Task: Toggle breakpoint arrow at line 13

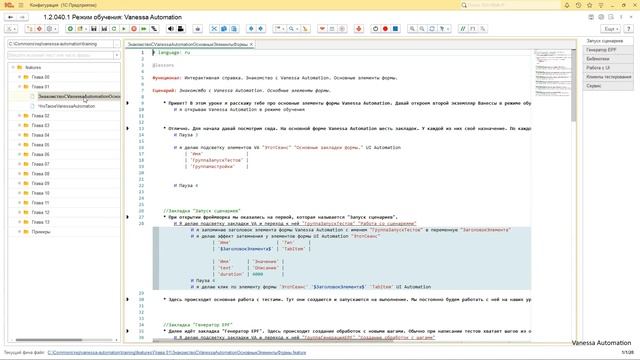Action: 127,129
